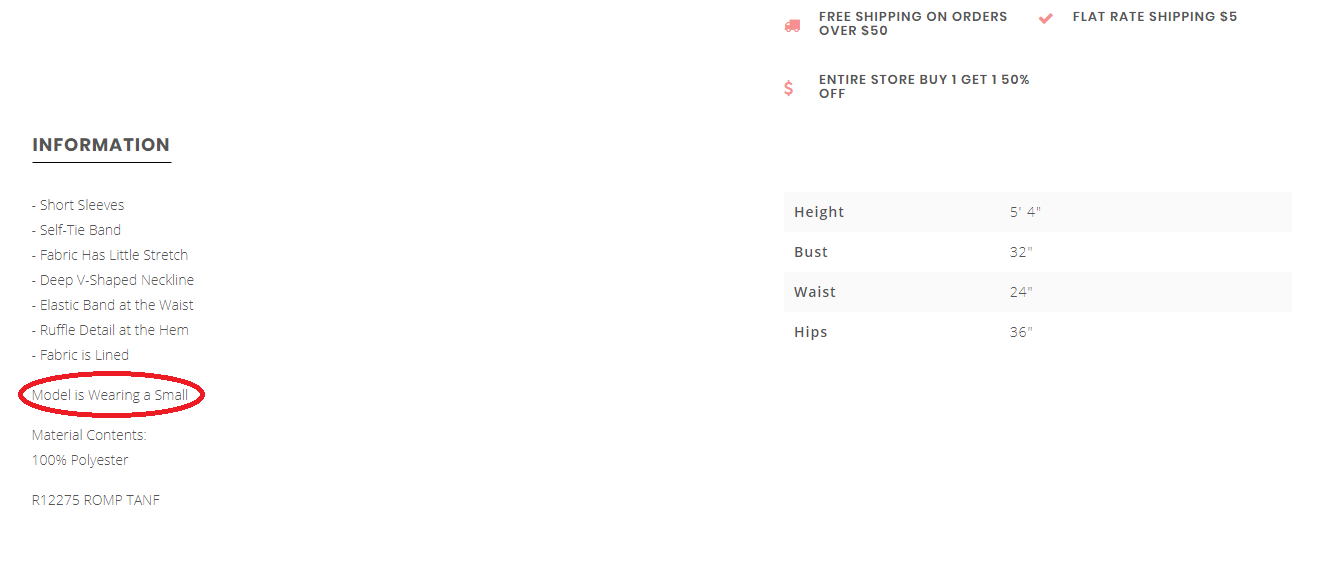1317x561 pixels.
Task: Click the 'Self-Tie Band' detail line
Action: tap(77, 230)
